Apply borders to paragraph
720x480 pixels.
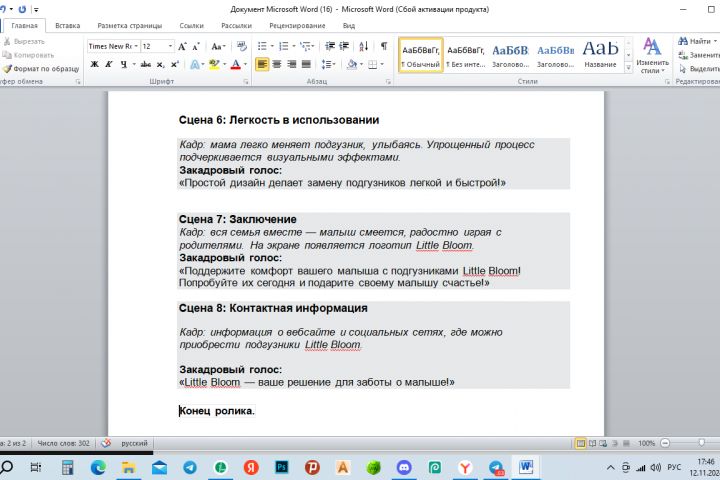[x=372, y=64]
